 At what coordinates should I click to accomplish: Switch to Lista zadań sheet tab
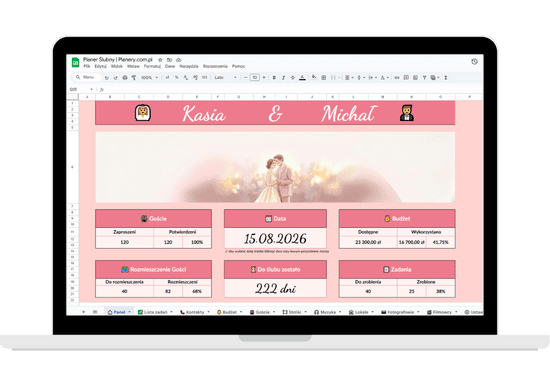pyautogui.click(x=155, y=312)
